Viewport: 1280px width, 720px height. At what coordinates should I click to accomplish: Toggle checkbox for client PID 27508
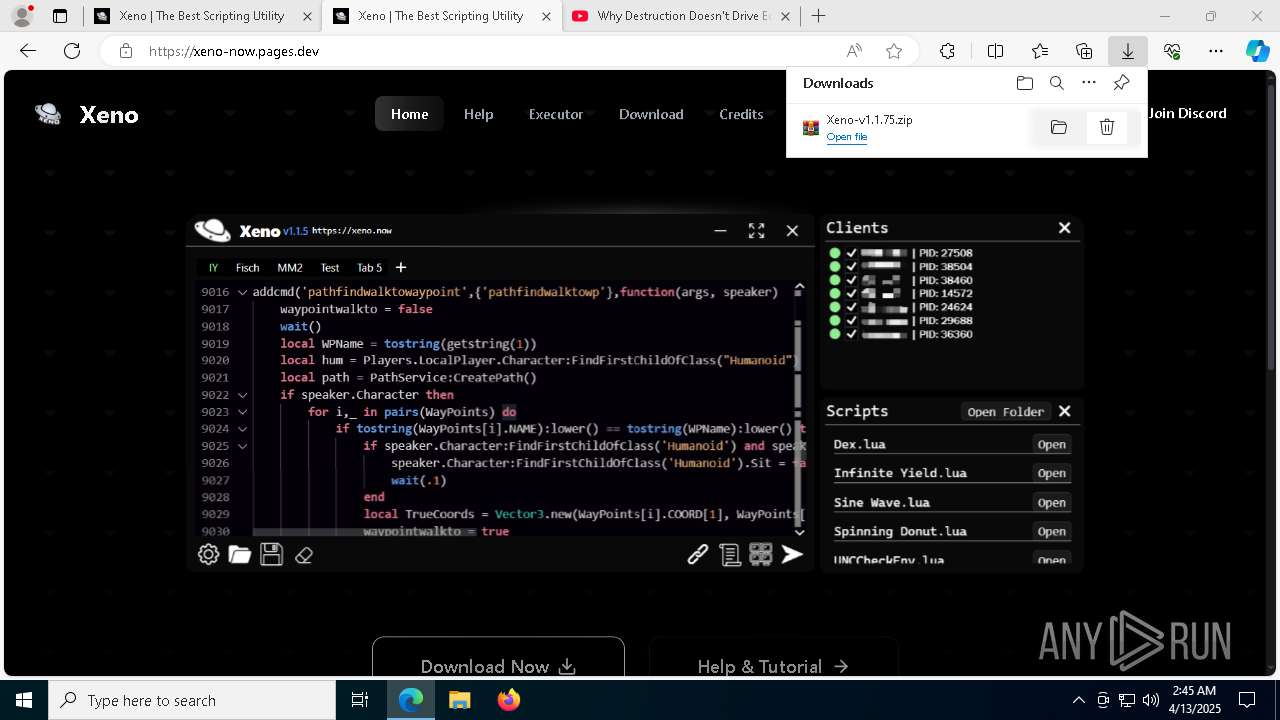click(x=852, y=254)
